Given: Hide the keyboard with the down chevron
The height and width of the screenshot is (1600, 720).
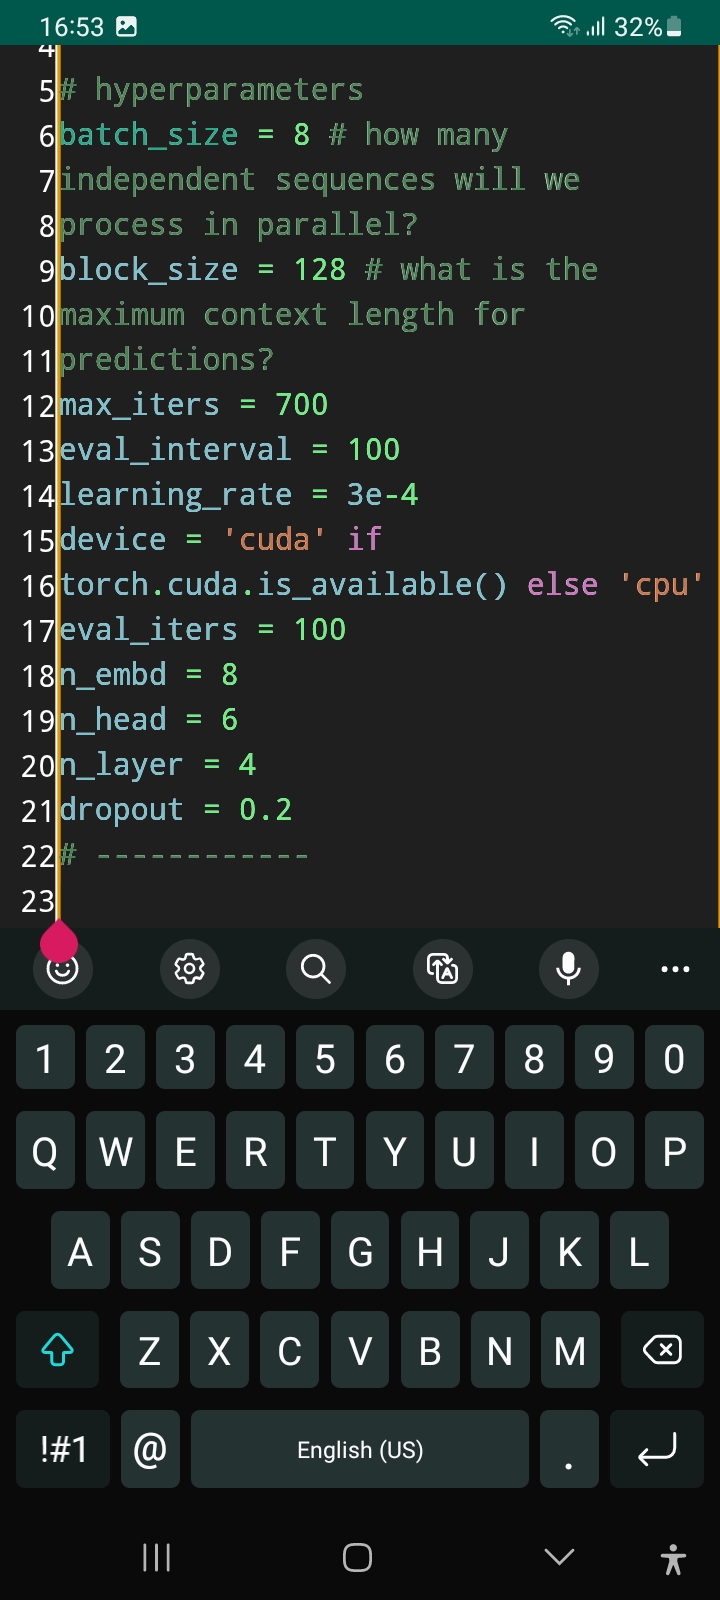Looking at the screenshot, I should pyautogui.click(x=558, y=1557).
